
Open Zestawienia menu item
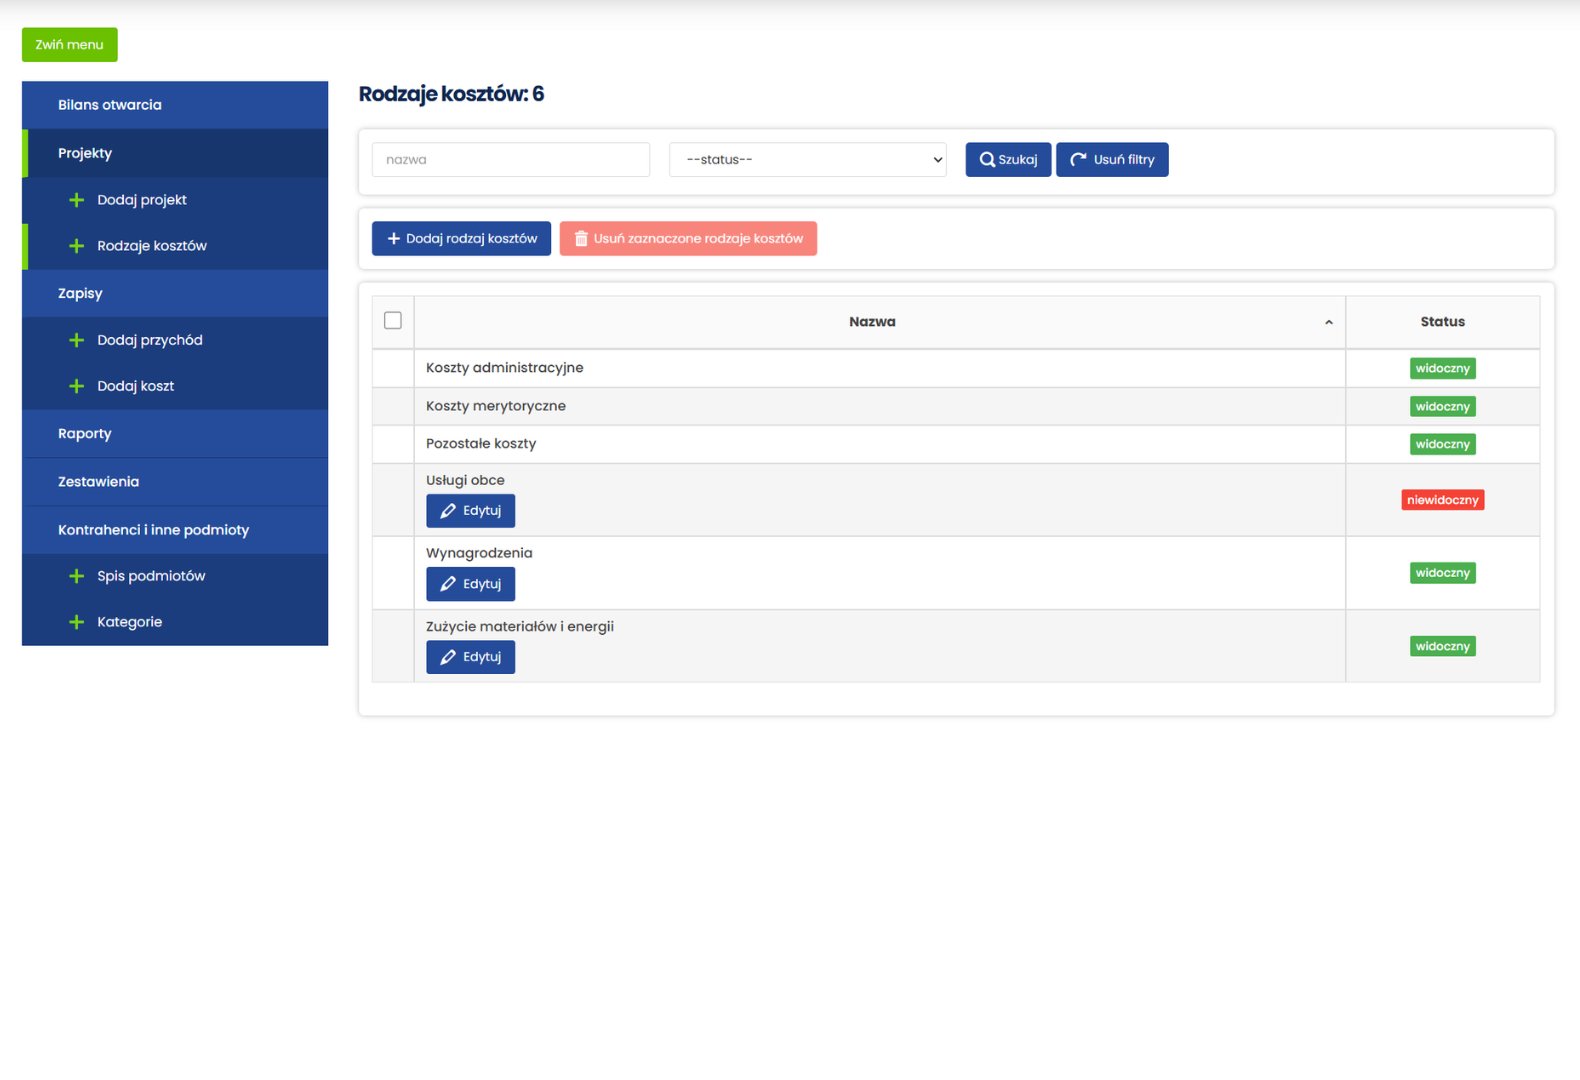pyautogui.click(x=98, y=482)
